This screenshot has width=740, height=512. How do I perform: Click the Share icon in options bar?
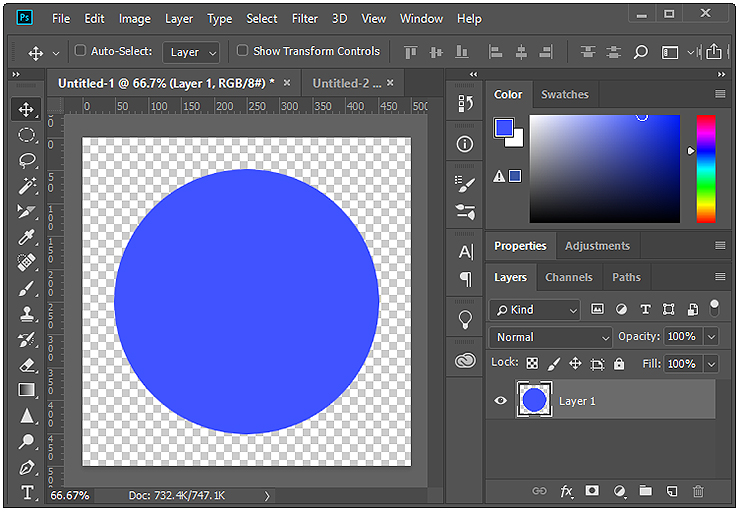pos(714,51)
